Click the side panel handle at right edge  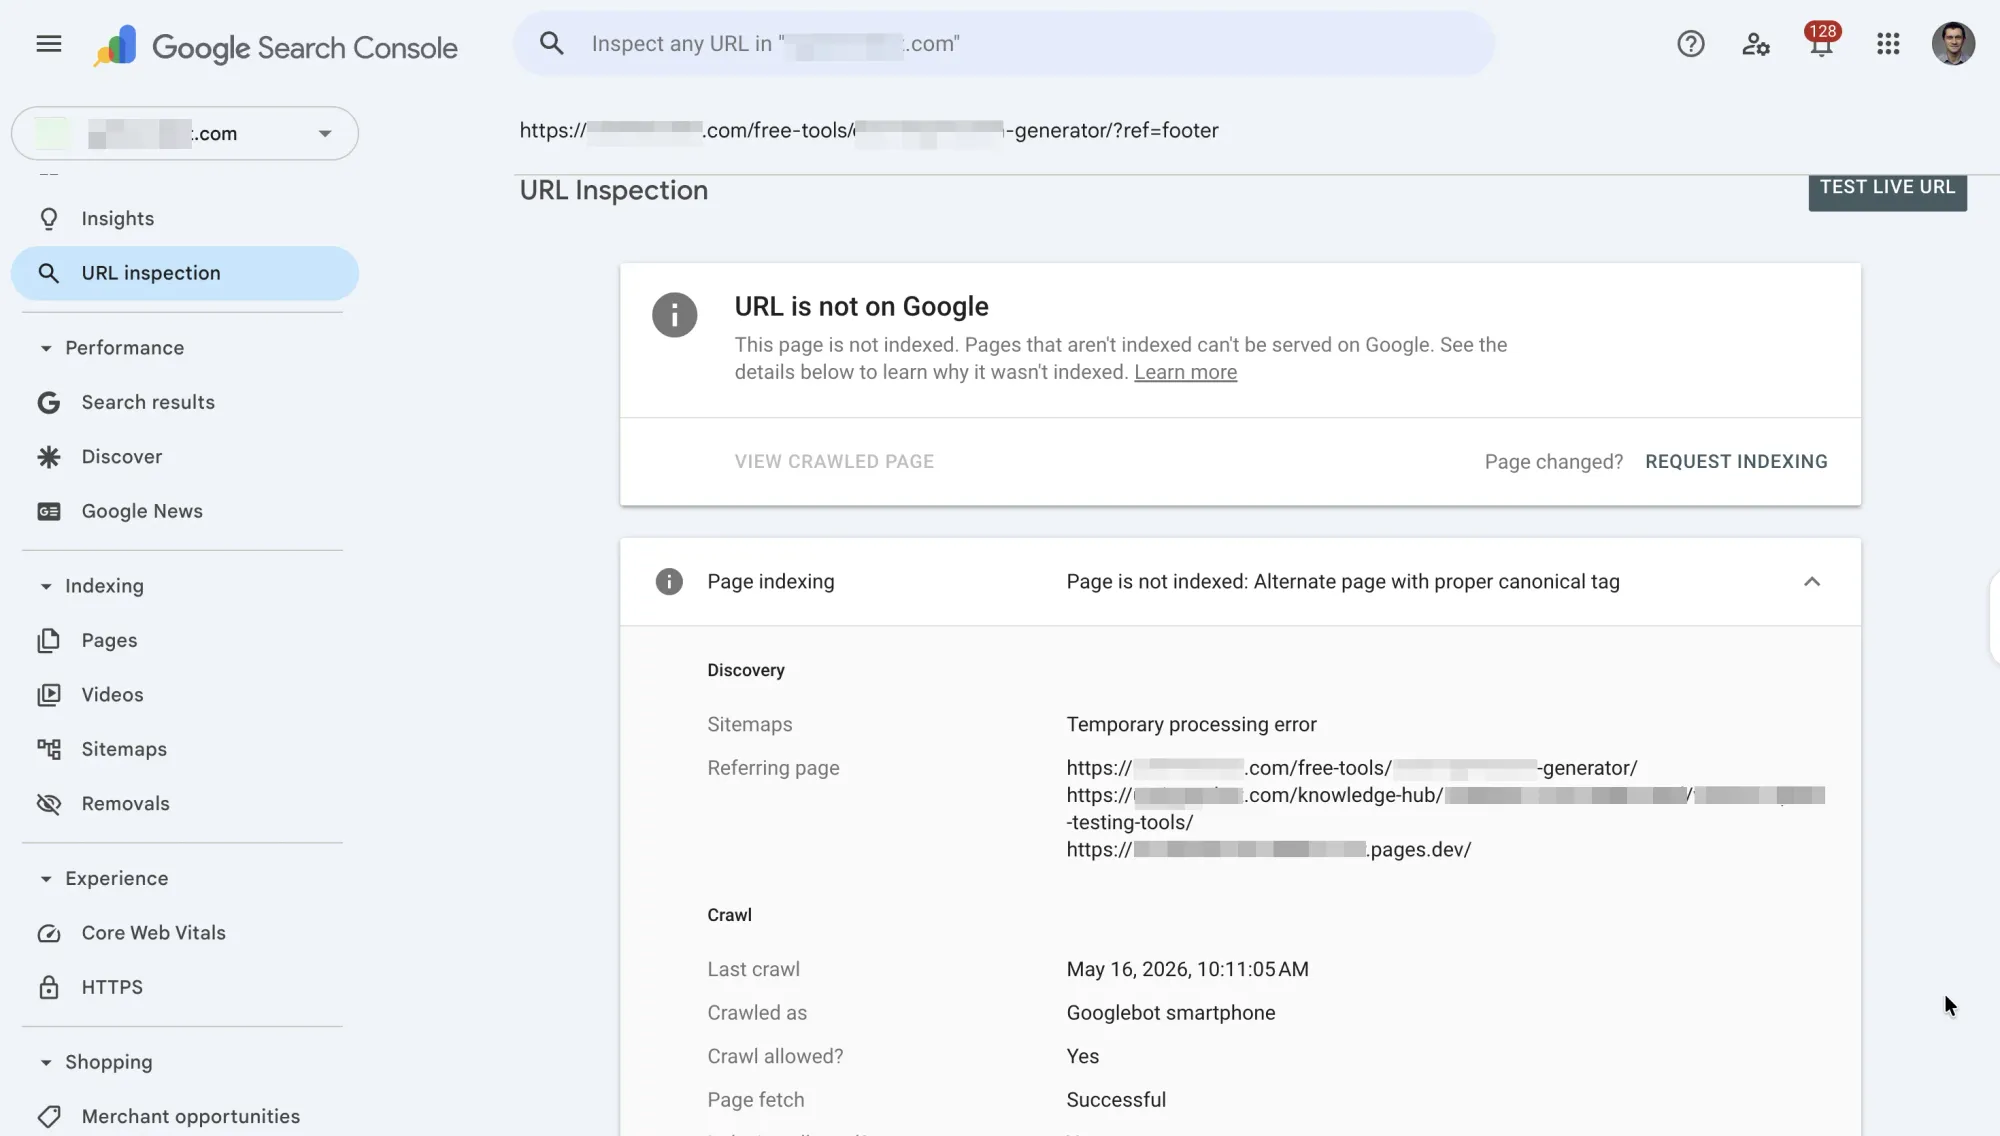click(x=1994, y=618)
